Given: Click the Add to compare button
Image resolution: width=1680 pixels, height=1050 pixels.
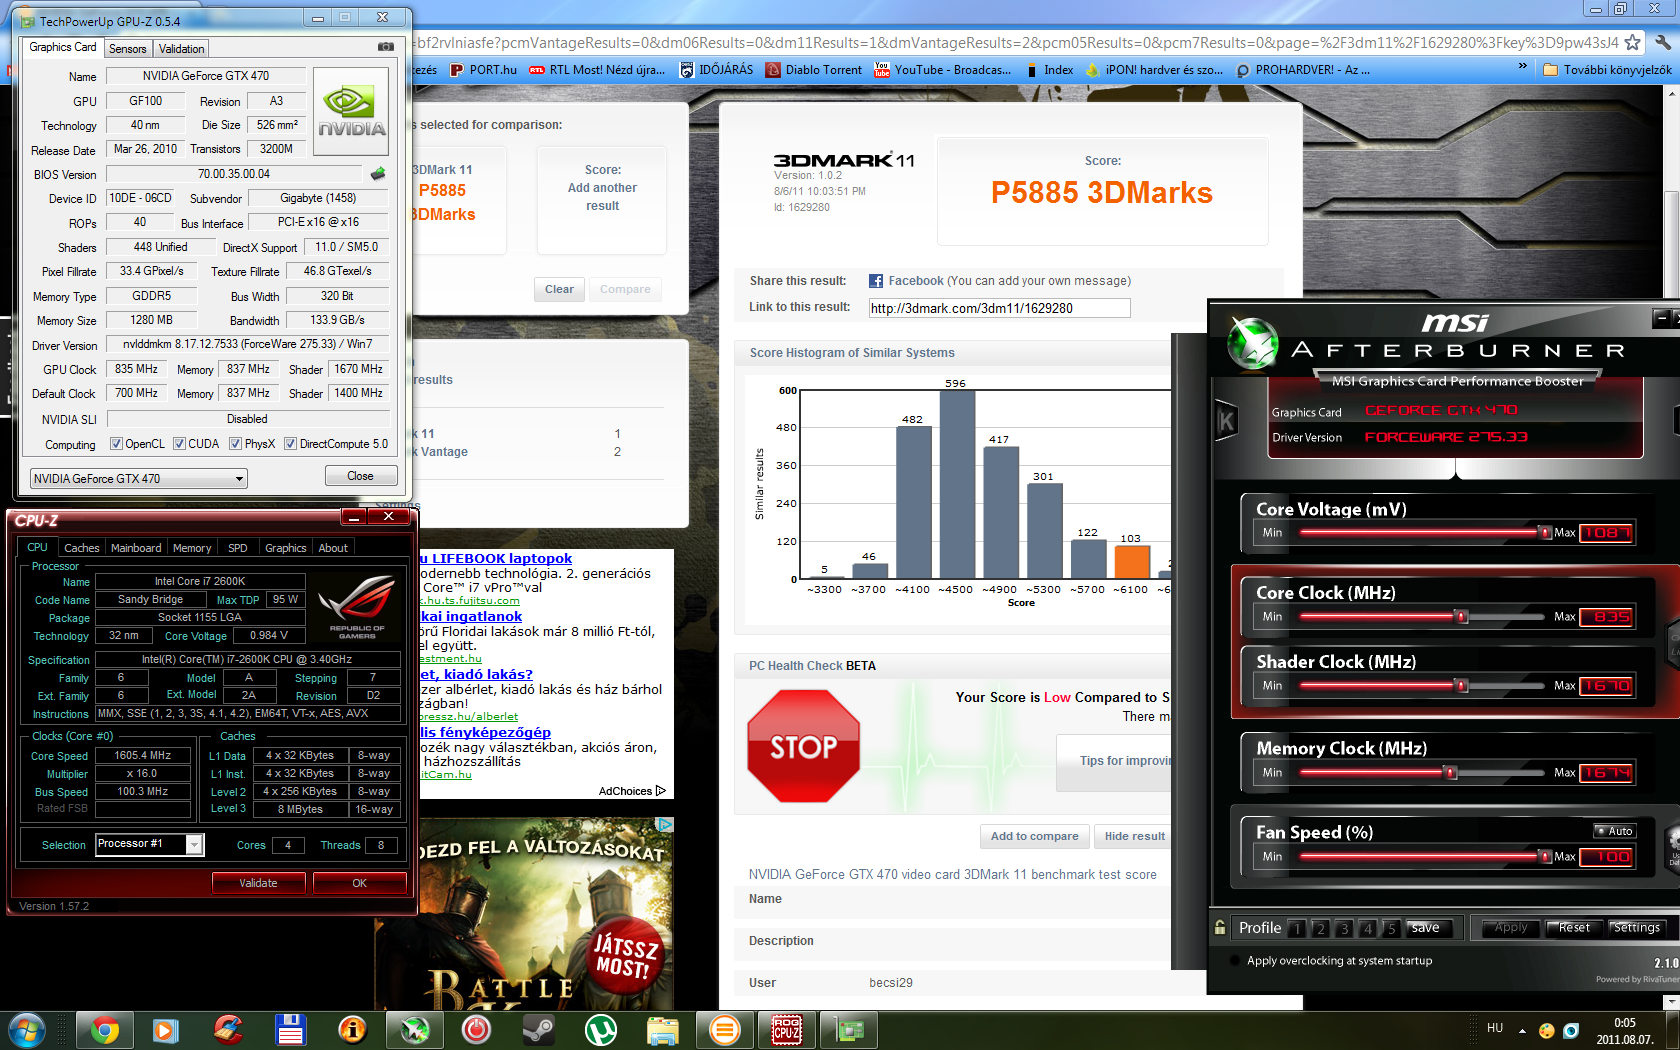Looking at the screenshot, I should pos(1034,836).
